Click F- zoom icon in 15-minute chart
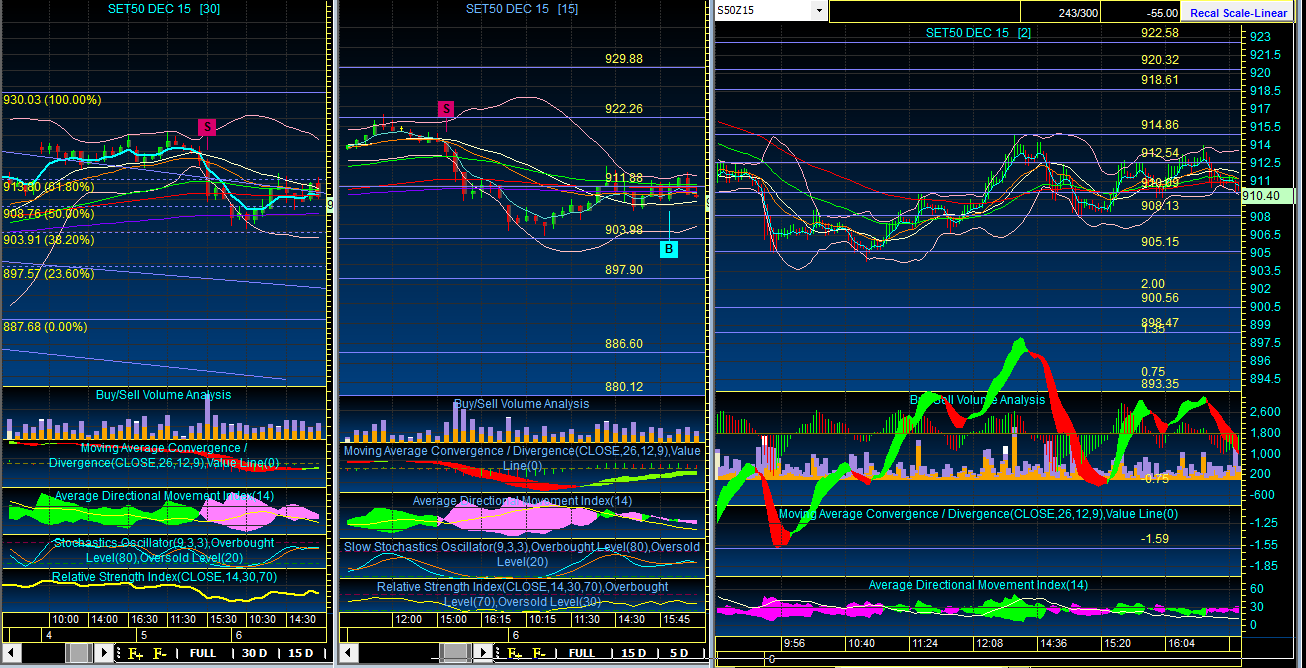This screenshot has width=1306, height=668. pyautogui.click(x=539, y=653)
